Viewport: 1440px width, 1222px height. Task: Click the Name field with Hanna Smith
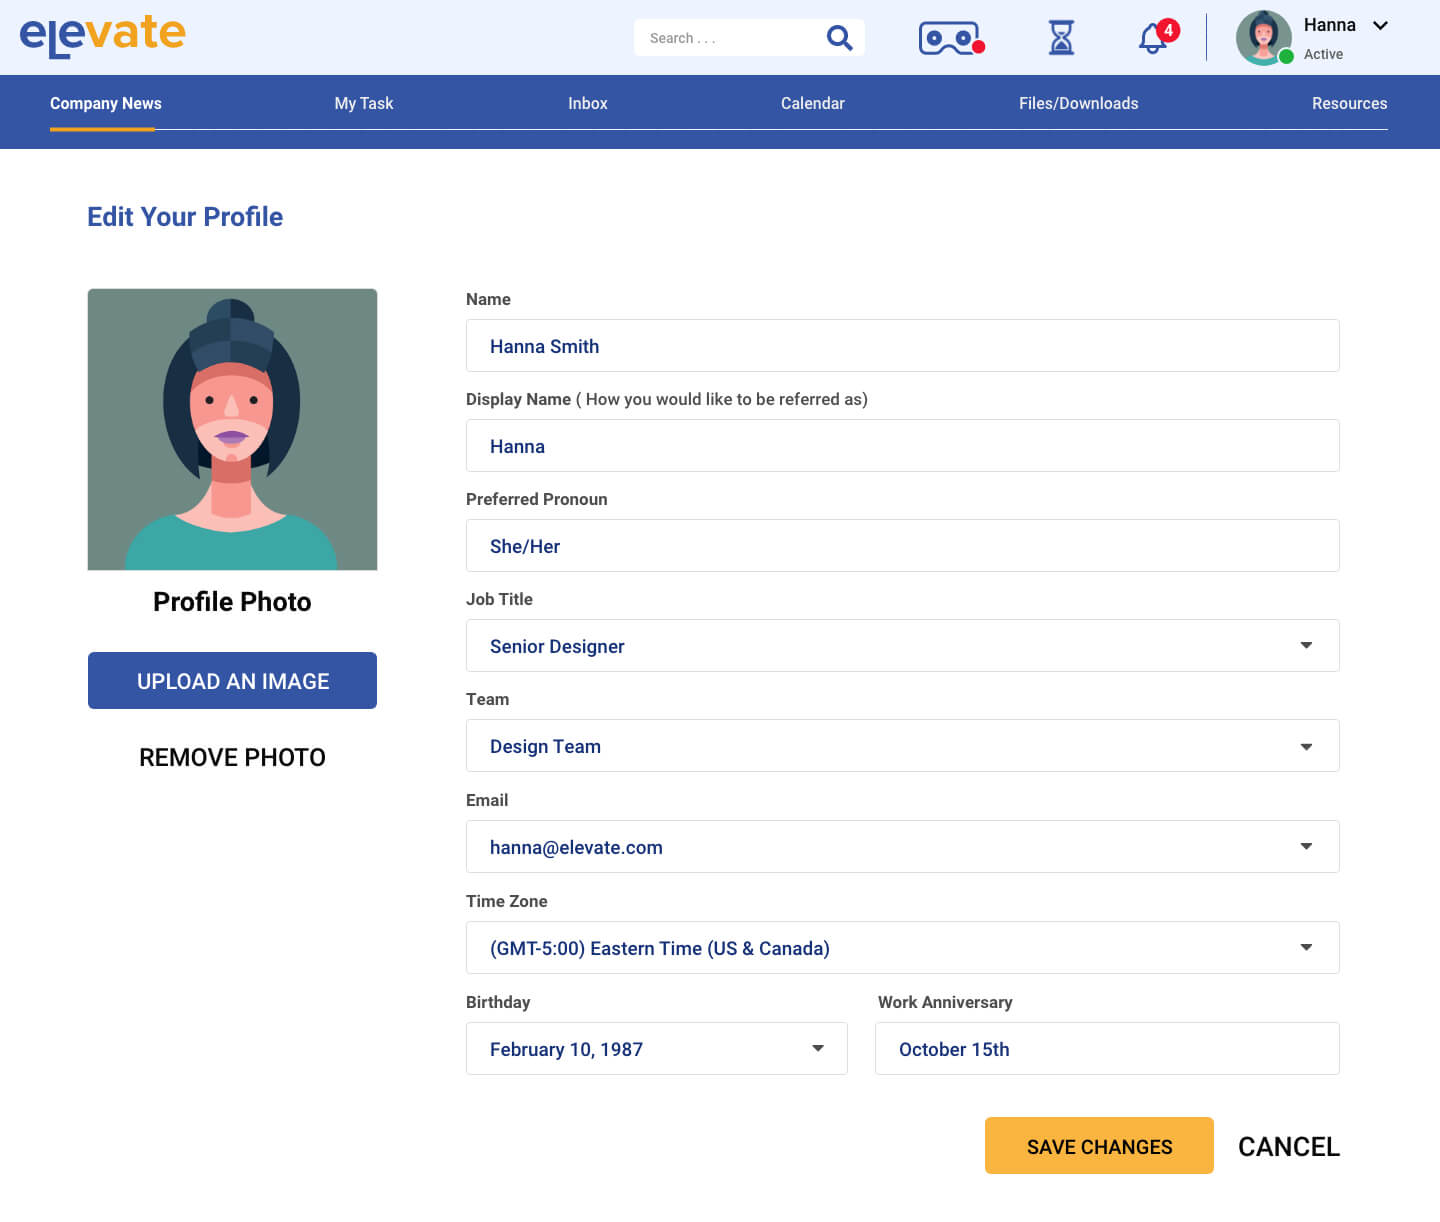pyautogui.click(x=902, y=345)
